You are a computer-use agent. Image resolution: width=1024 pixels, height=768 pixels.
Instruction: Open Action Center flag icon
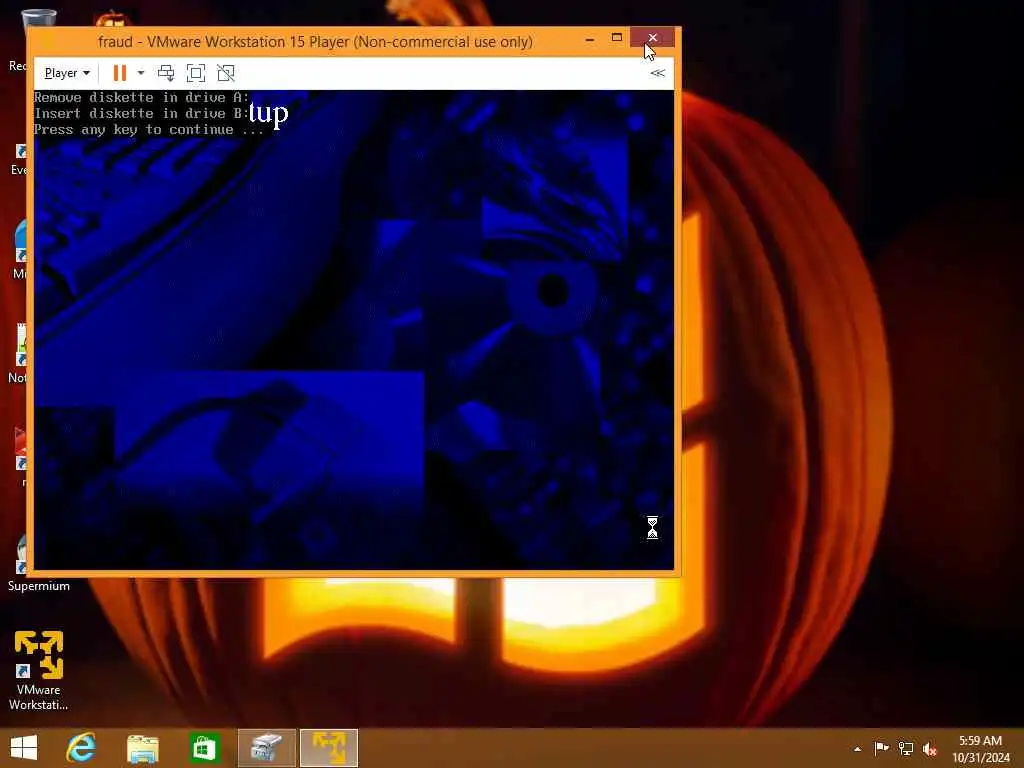click(882, 748)
